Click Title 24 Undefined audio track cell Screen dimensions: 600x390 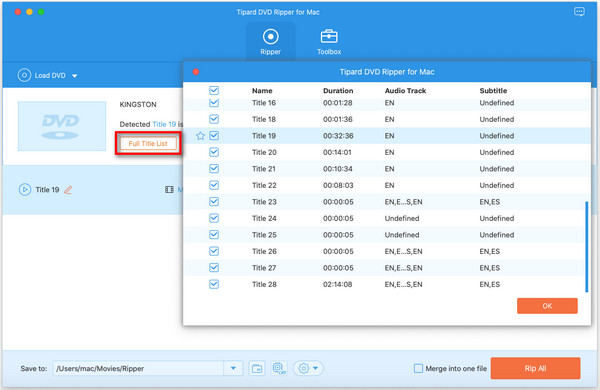(402, 218)
